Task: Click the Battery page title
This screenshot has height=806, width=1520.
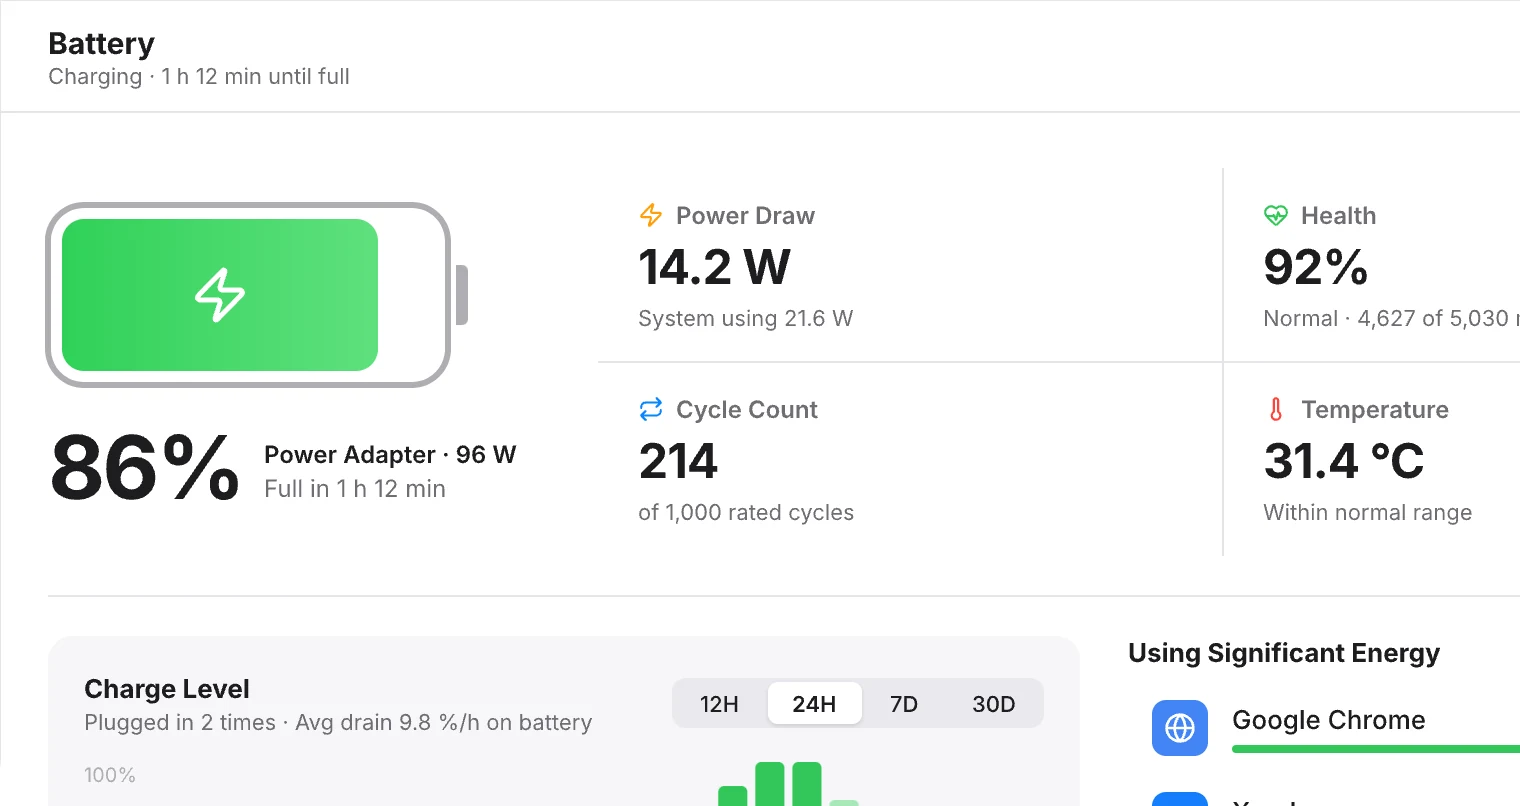Action: 101,44
